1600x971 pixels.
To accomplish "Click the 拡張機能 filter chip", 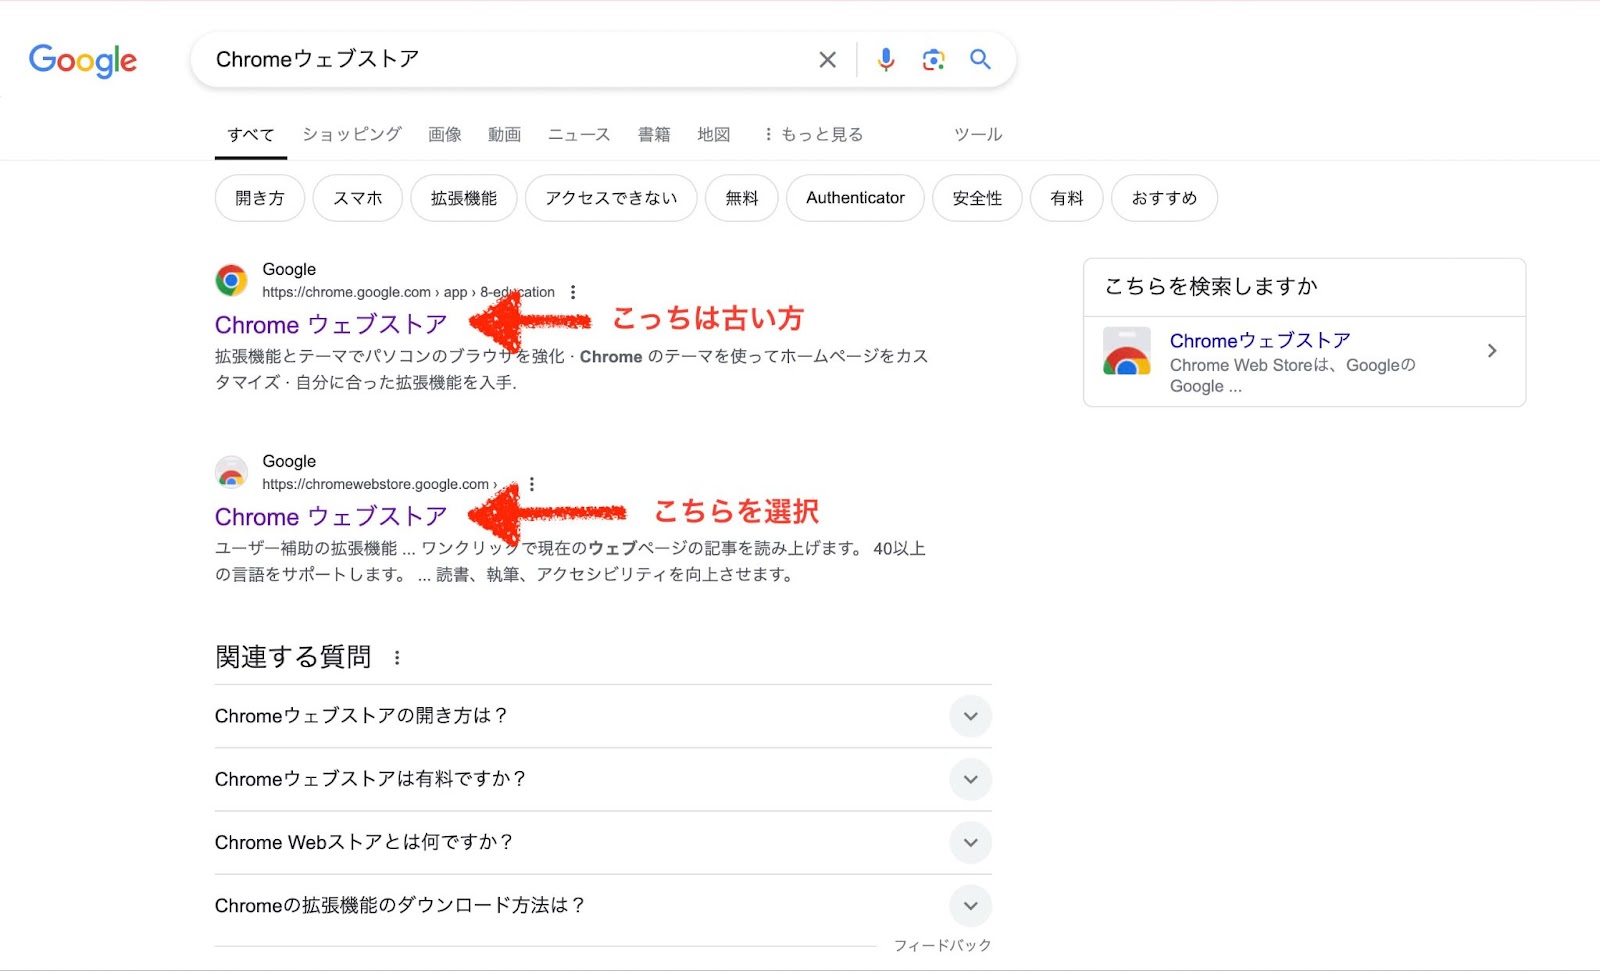I will coord(464,198).
